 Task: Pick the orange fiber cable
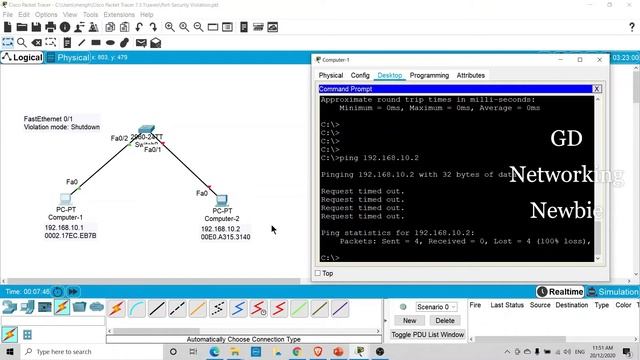198,309
